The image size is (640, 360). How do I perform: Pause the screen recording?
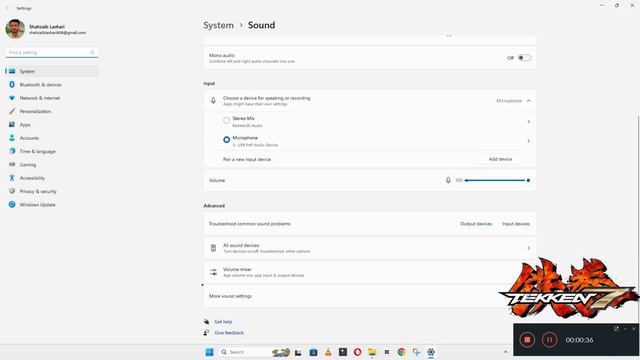[x=549, y=340]
